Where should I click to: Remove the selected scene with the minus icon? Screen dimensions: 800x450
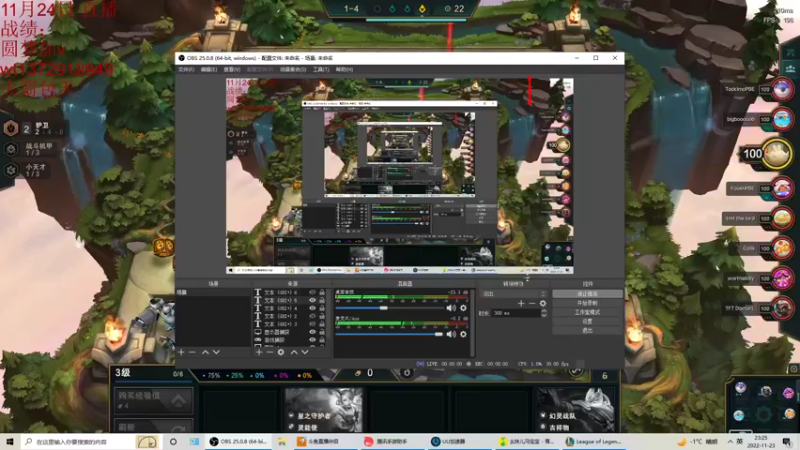point(192,352)
